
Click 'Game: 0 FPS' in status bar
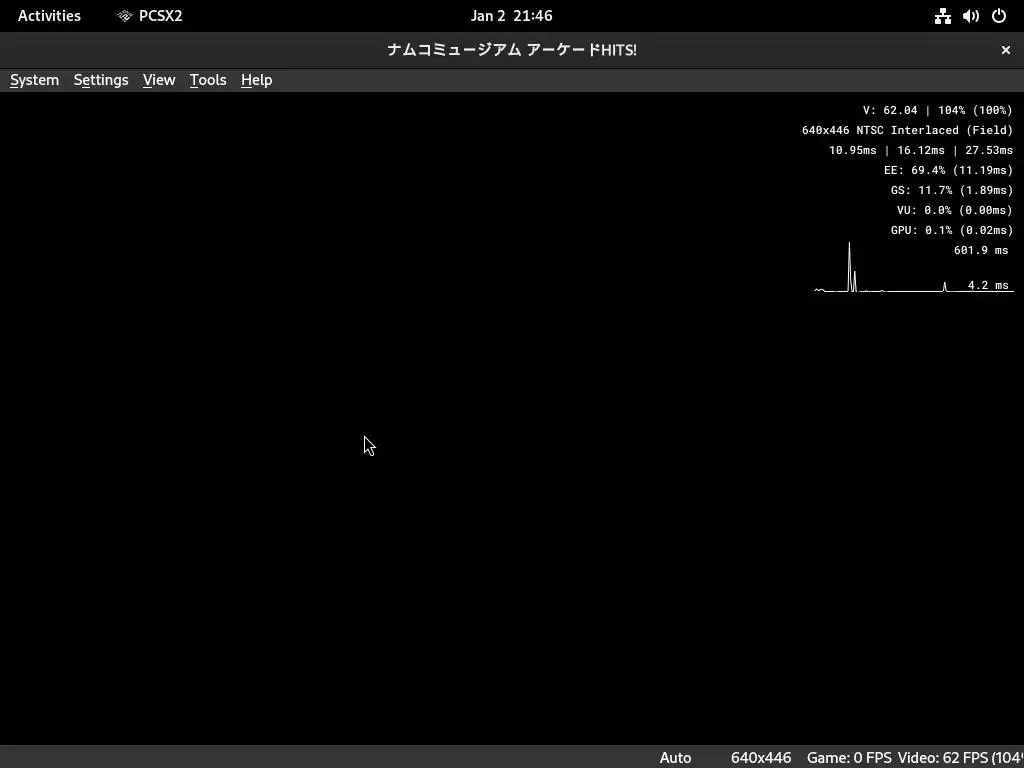849,758
